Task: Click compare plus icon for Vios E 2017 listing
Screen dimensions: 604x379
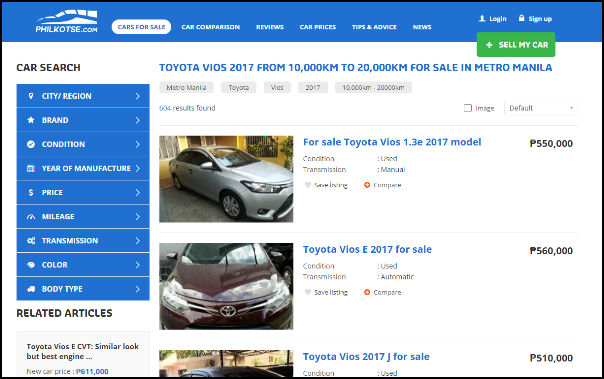Action: pyautogui.click(x=367, y=292)
